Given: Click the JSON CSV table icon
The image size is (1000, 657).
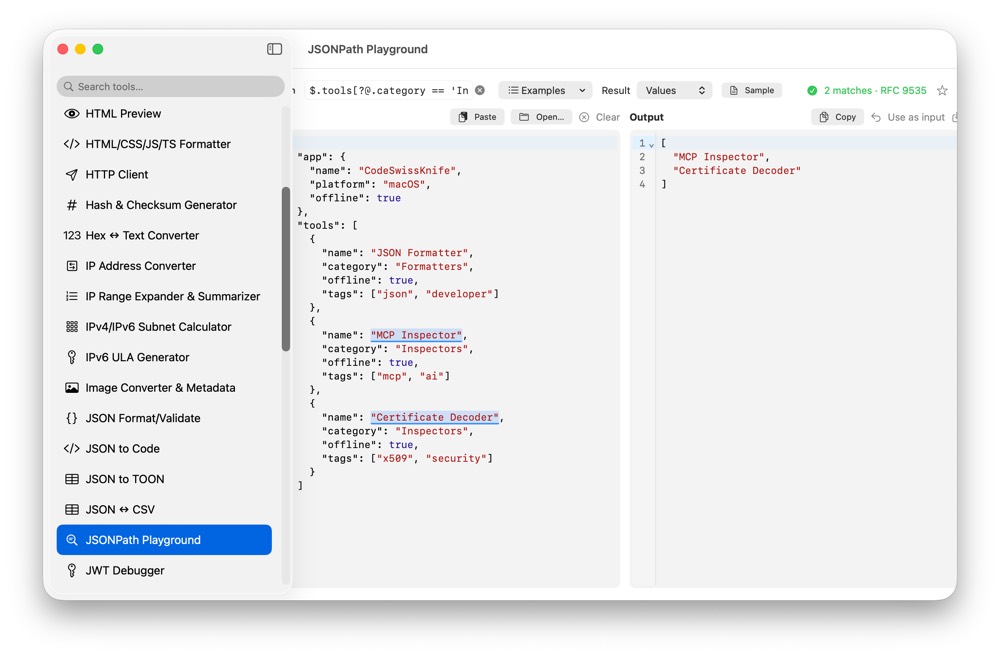Looking at the screenshot, I should pyautogui.click(x=71, y=510).
